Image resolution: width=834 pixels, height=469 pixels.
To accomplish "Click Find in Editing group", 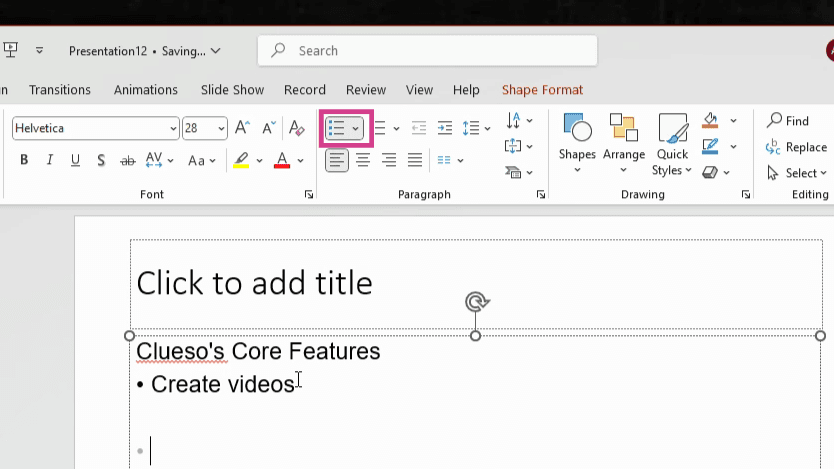I will point(788,121).
